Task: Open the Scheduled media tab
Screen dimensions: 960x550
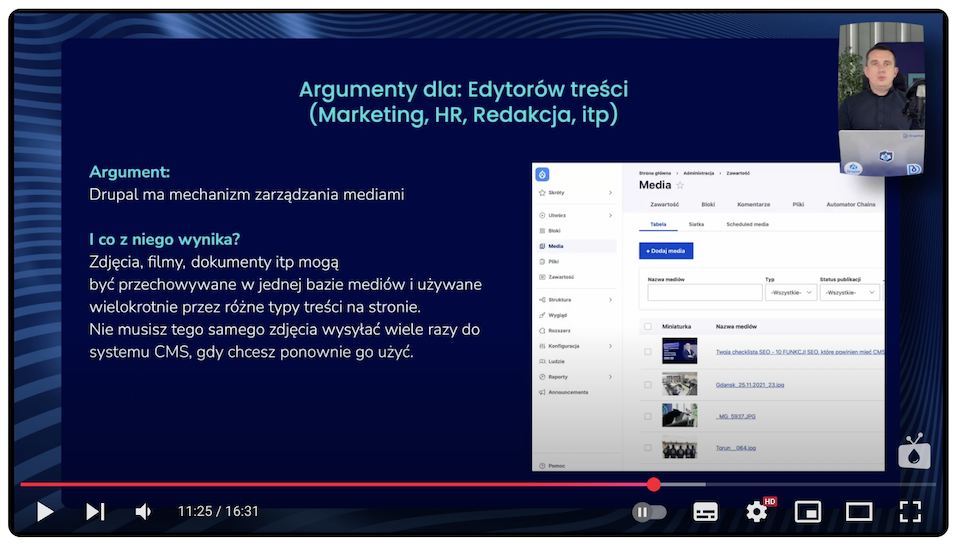Action: pyautogui.click(x=748, y=225)
